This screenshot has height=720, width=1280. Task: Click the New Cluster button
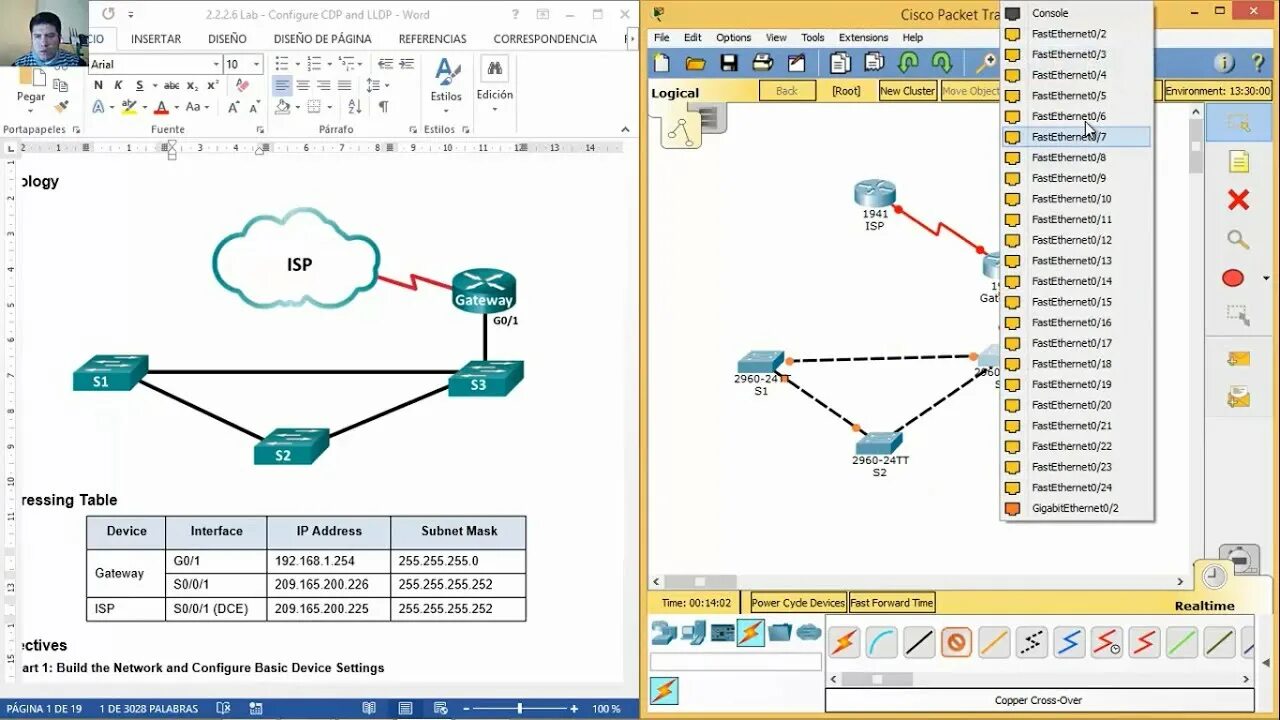907,91
